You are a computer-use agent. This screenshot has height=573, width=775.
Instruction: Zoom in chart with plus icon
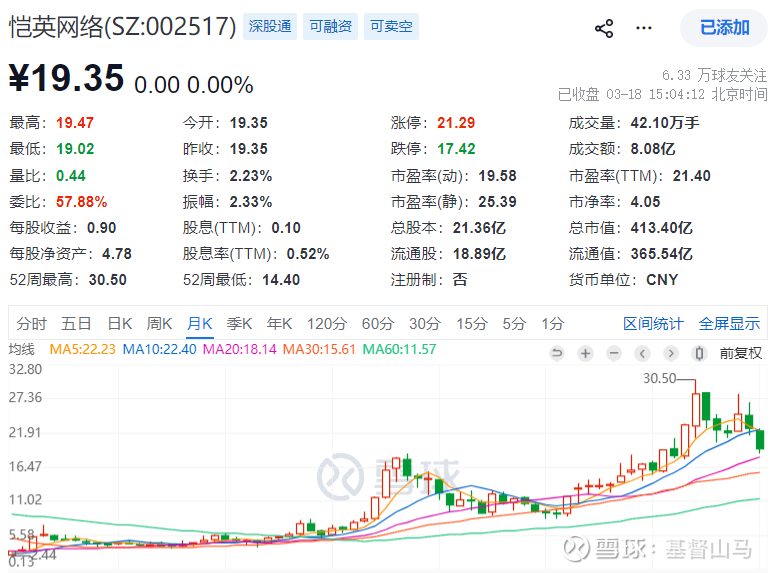(x=586, y=353)
